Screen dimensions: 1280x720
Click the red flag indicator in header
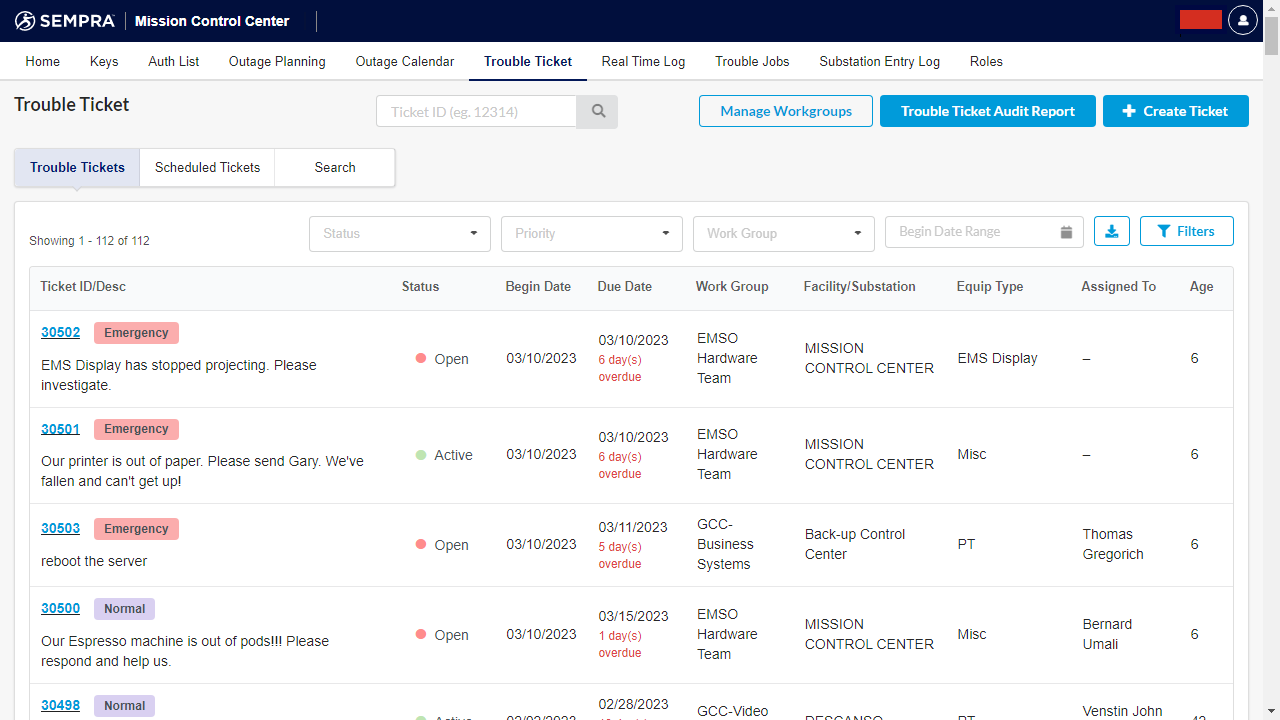(1200, 20)
